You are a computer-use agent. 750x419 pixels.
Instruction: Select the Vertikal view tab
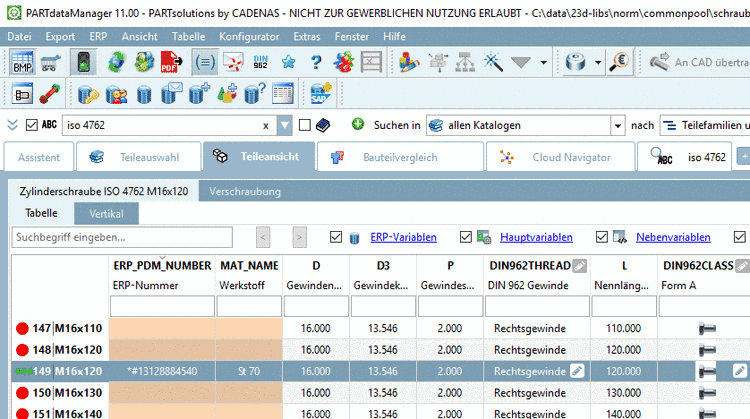coord(106,213)
